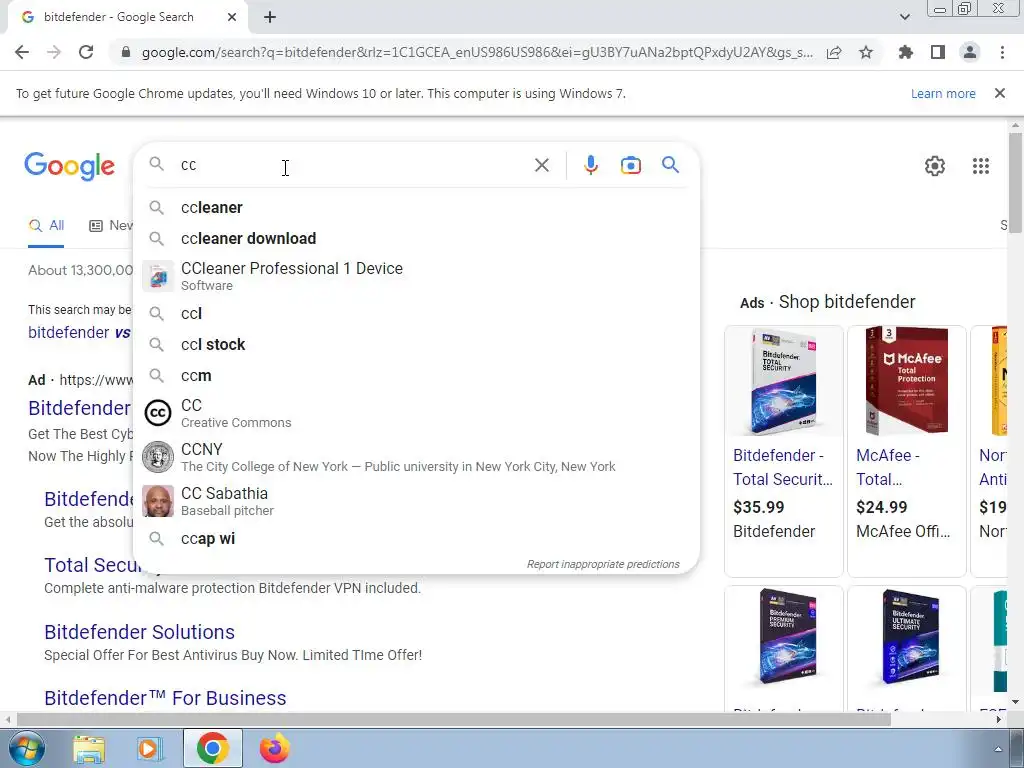Reload the current page
1024x768 pixels.
(x=86, y=52)
